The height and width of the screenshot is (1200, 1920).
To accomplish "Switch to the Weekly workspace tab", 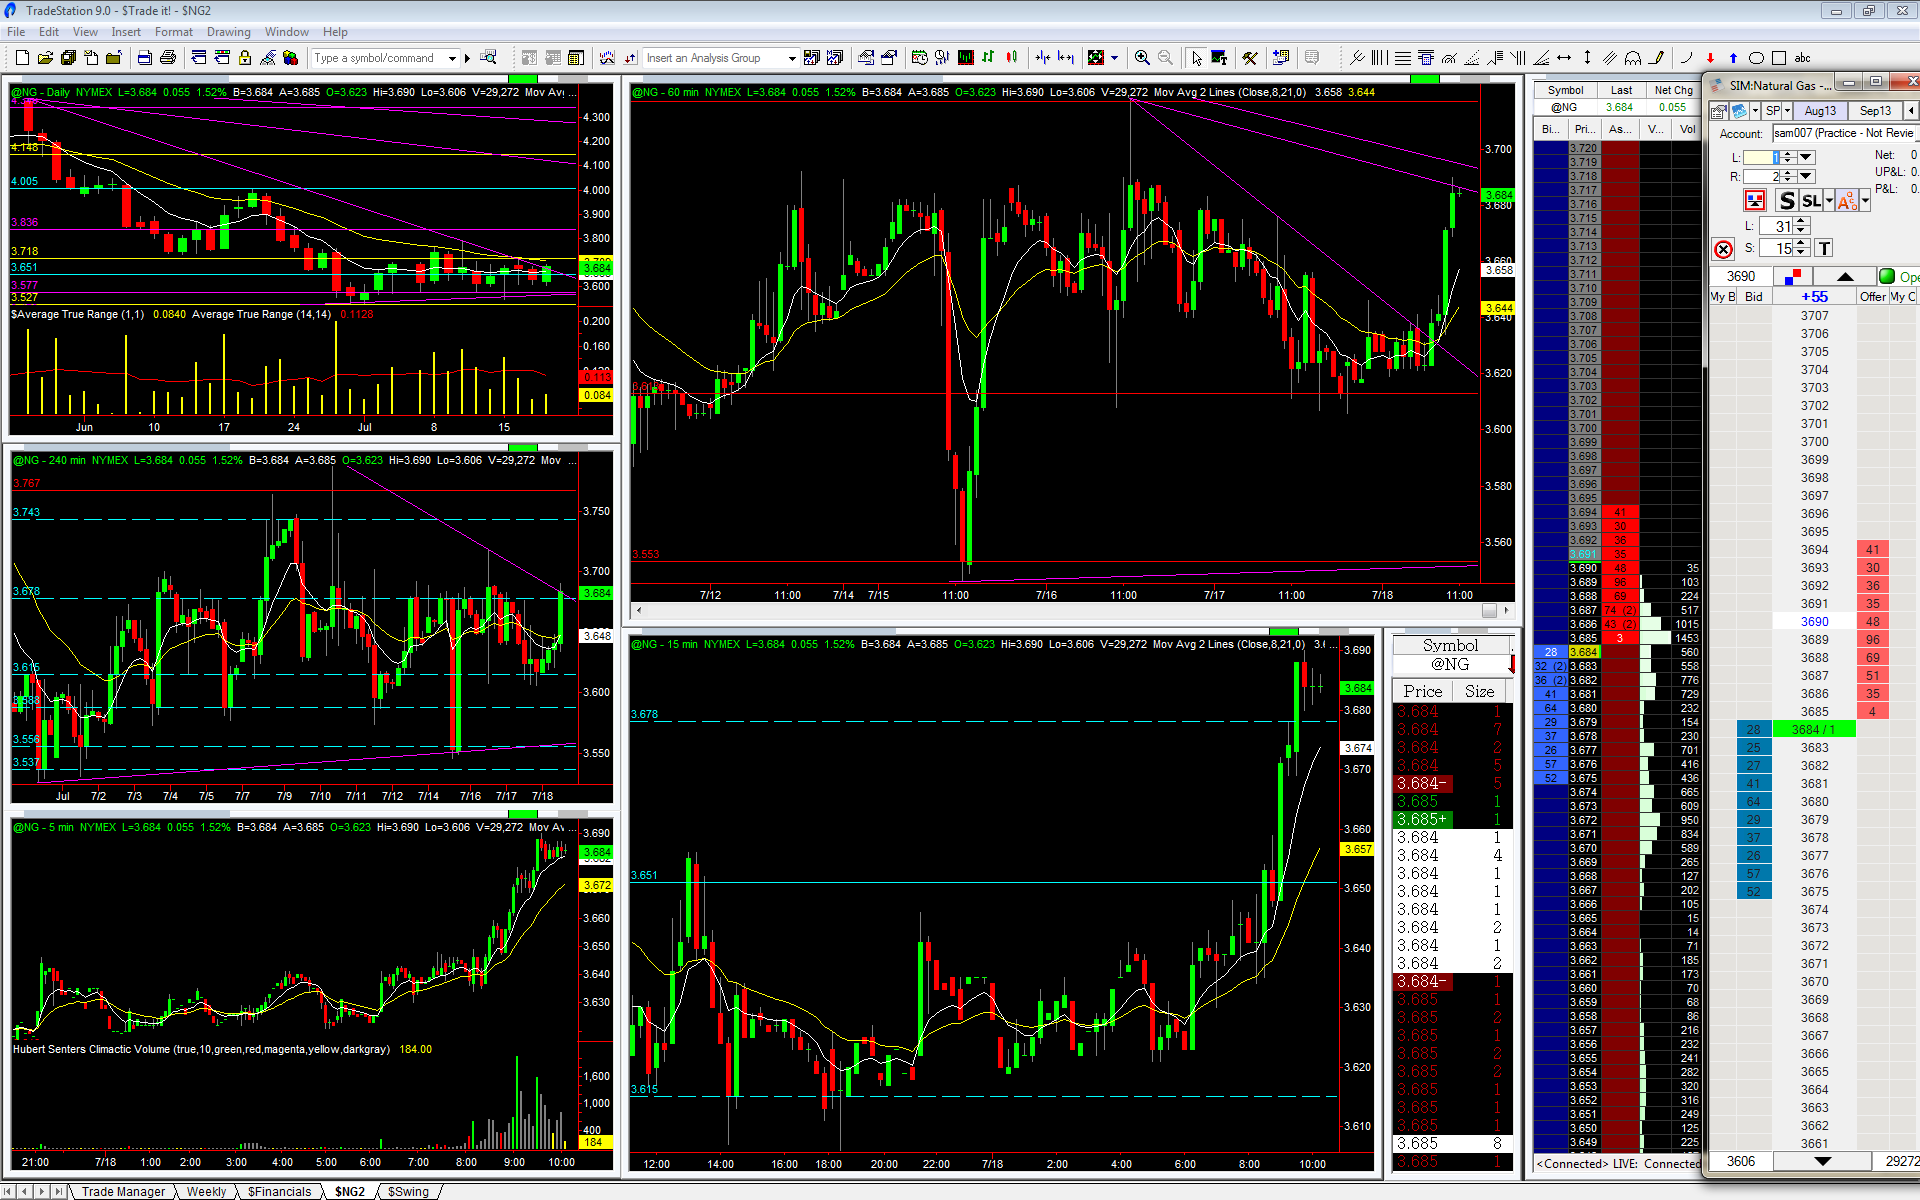I will [206, 1191].
